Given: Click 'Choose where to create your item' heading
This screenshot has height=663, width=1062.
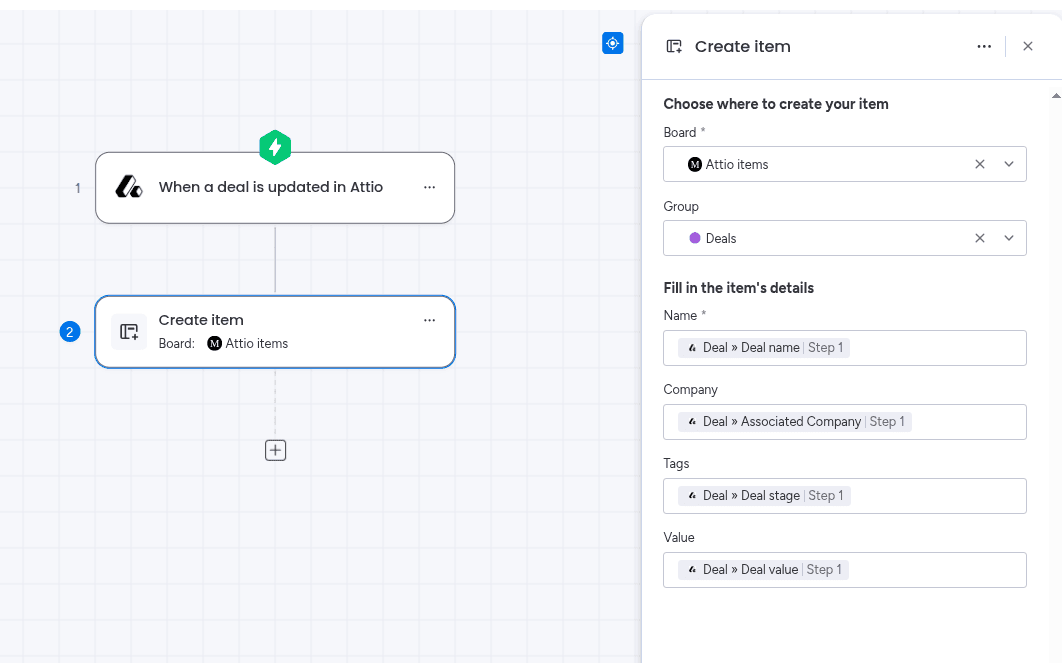Looking at the screenshot, I should [776, 104].
